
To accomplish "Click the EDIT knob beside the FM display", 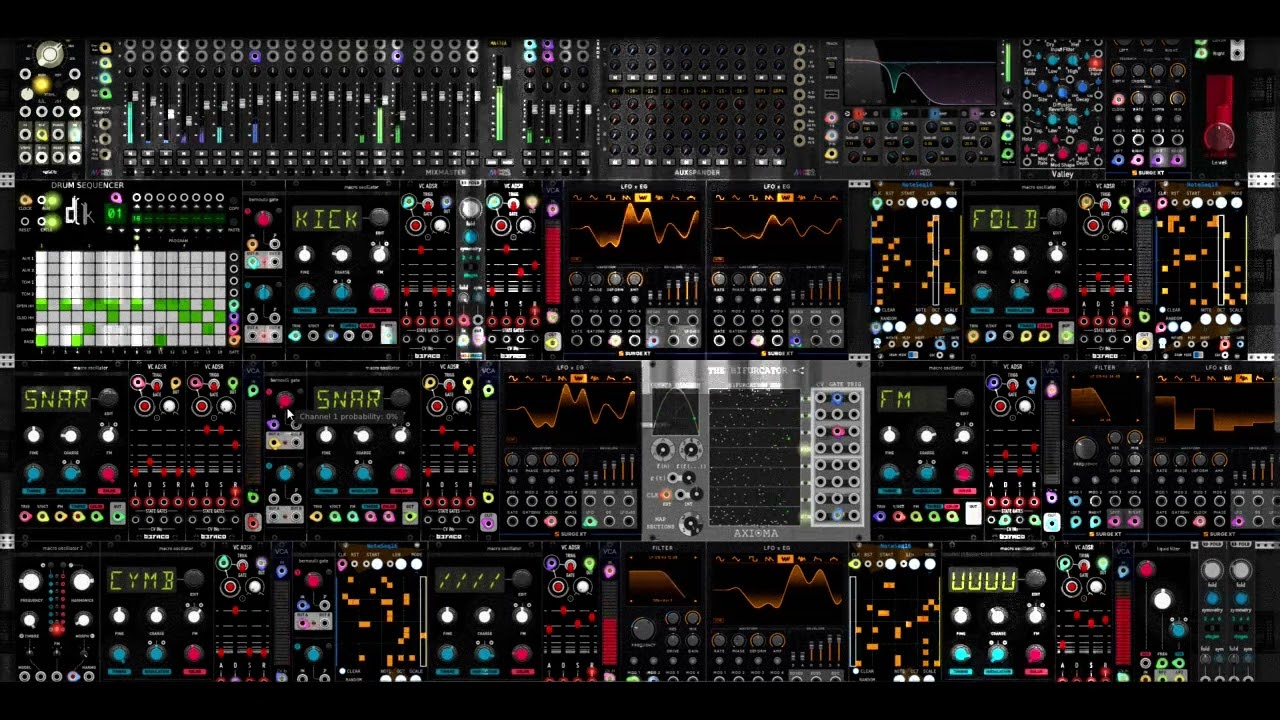I will click(x=964, y=398).
